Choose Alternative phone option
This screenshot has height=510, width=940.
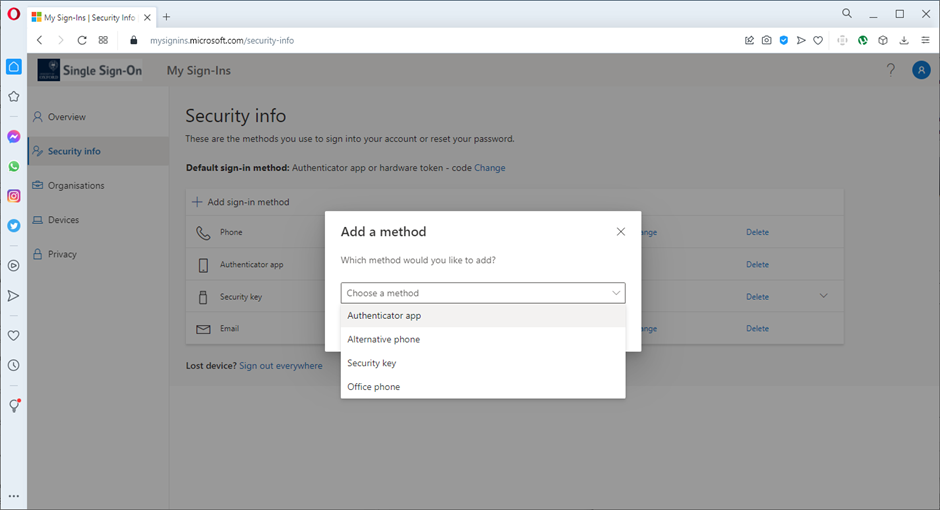383,339
